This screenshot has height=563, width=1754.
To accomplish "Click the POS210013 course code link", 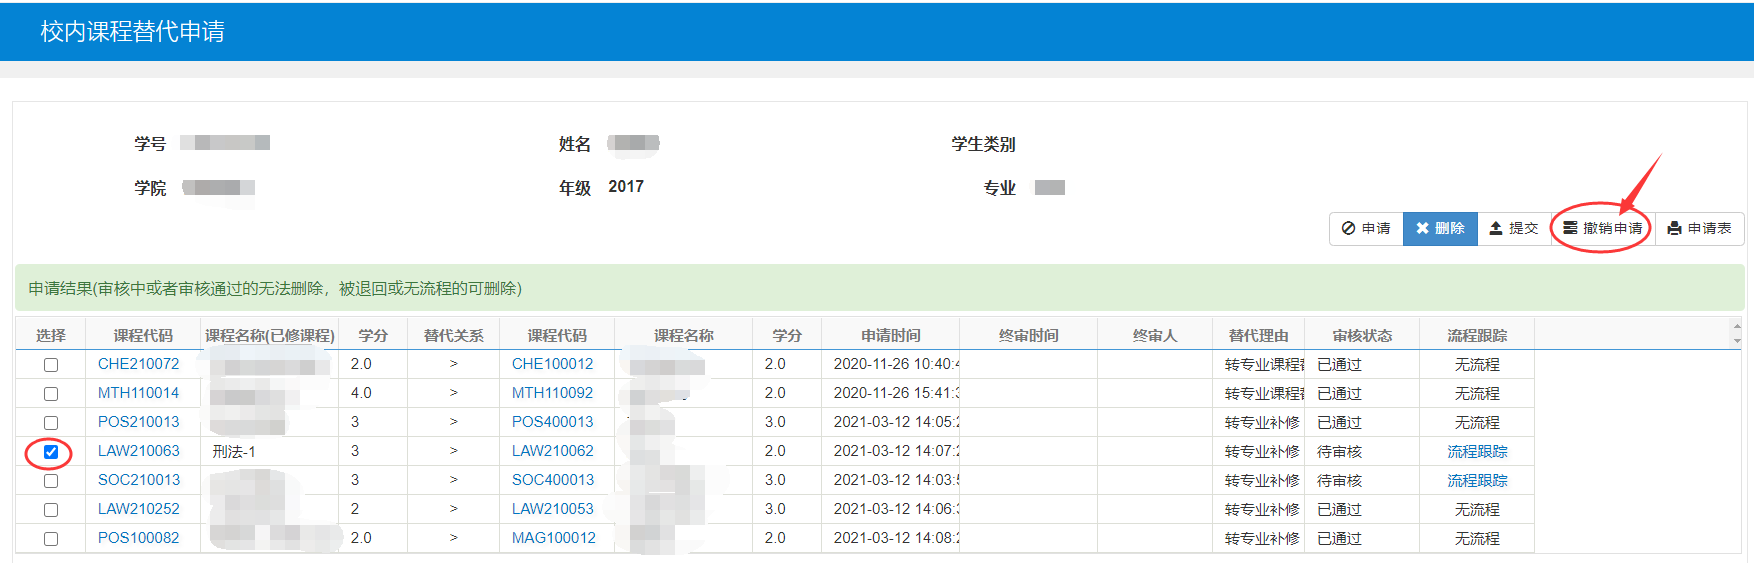I will click(139, 422).
